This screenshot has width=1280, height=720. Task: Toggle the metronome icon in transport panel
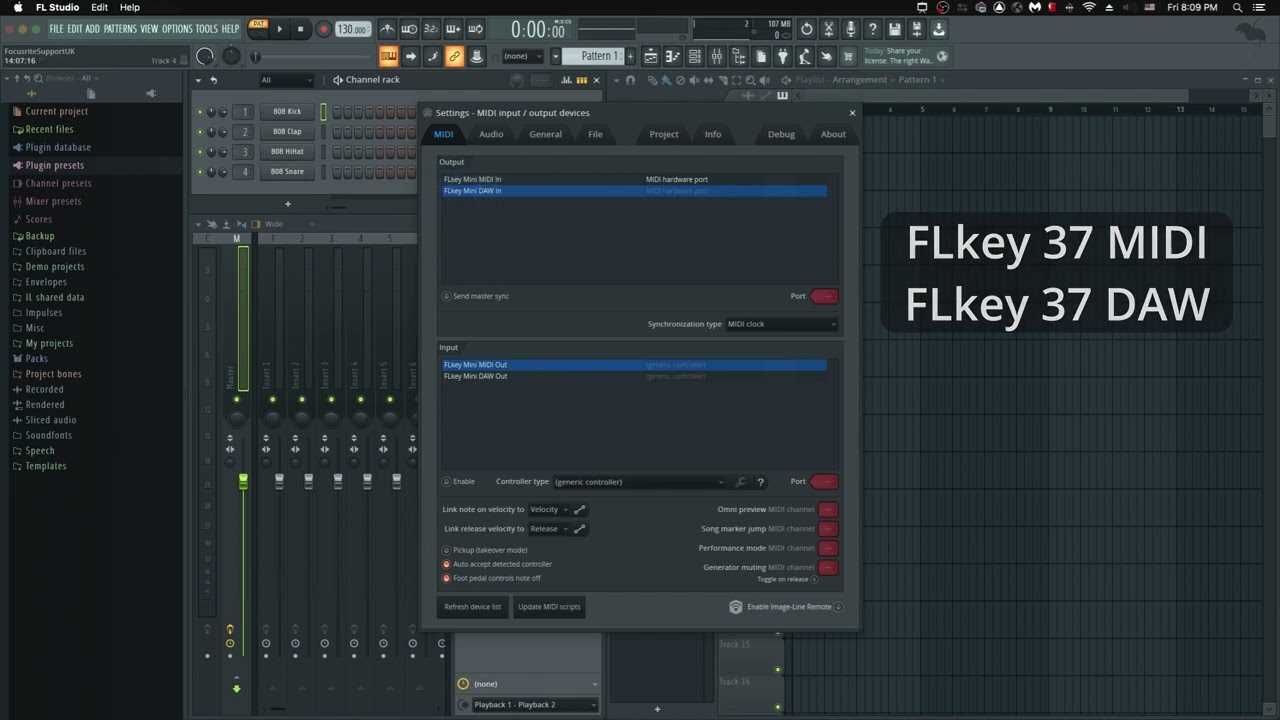pyautogui.click(x=387, y=29)
